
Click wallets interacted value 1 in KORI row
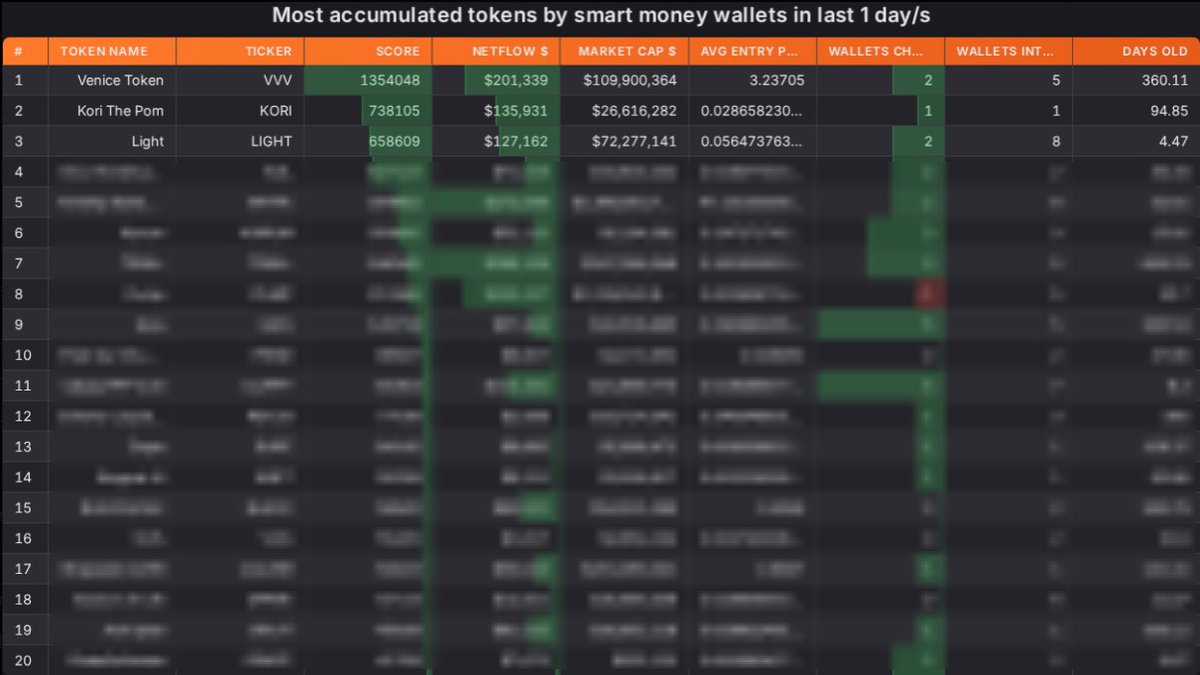(1056, 111)
